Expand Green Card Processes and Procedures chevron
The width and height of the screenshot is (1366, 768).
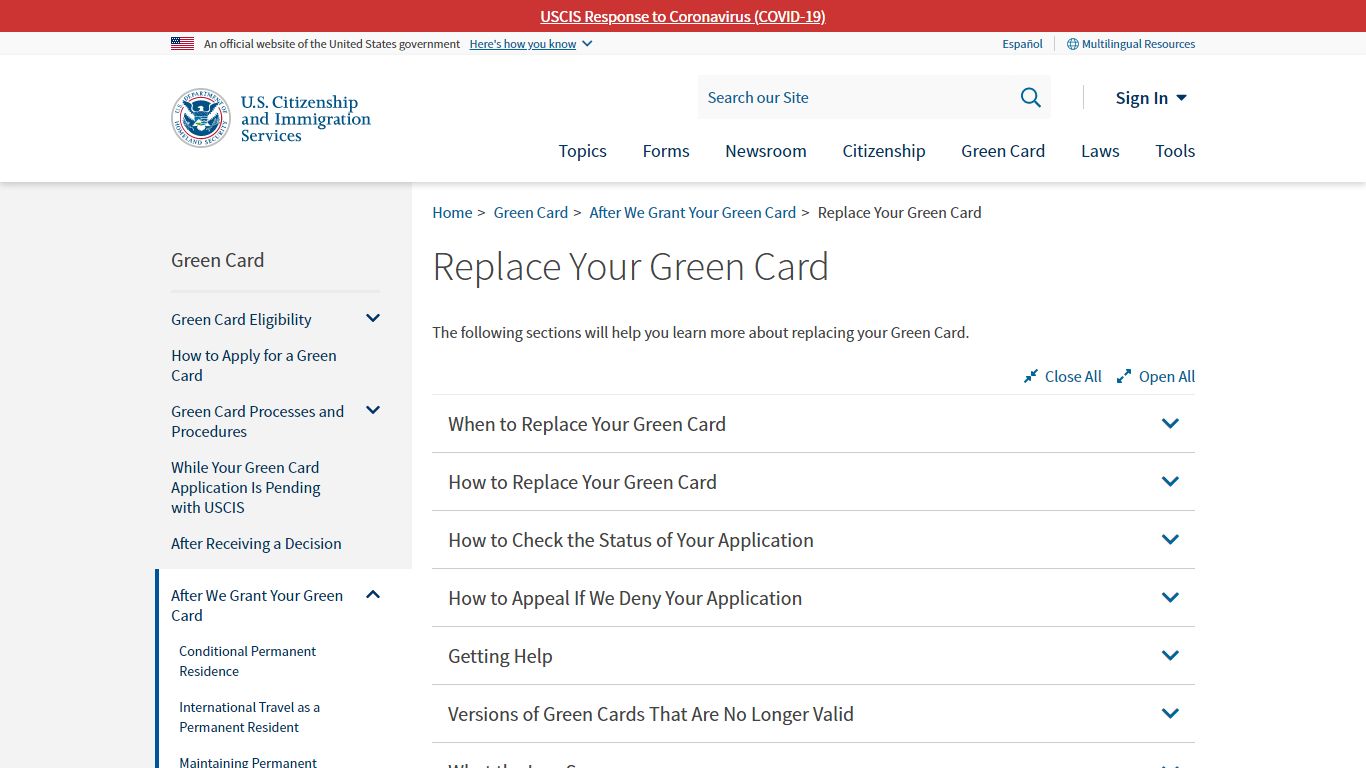pyautogui.click(x=373, y=410)
